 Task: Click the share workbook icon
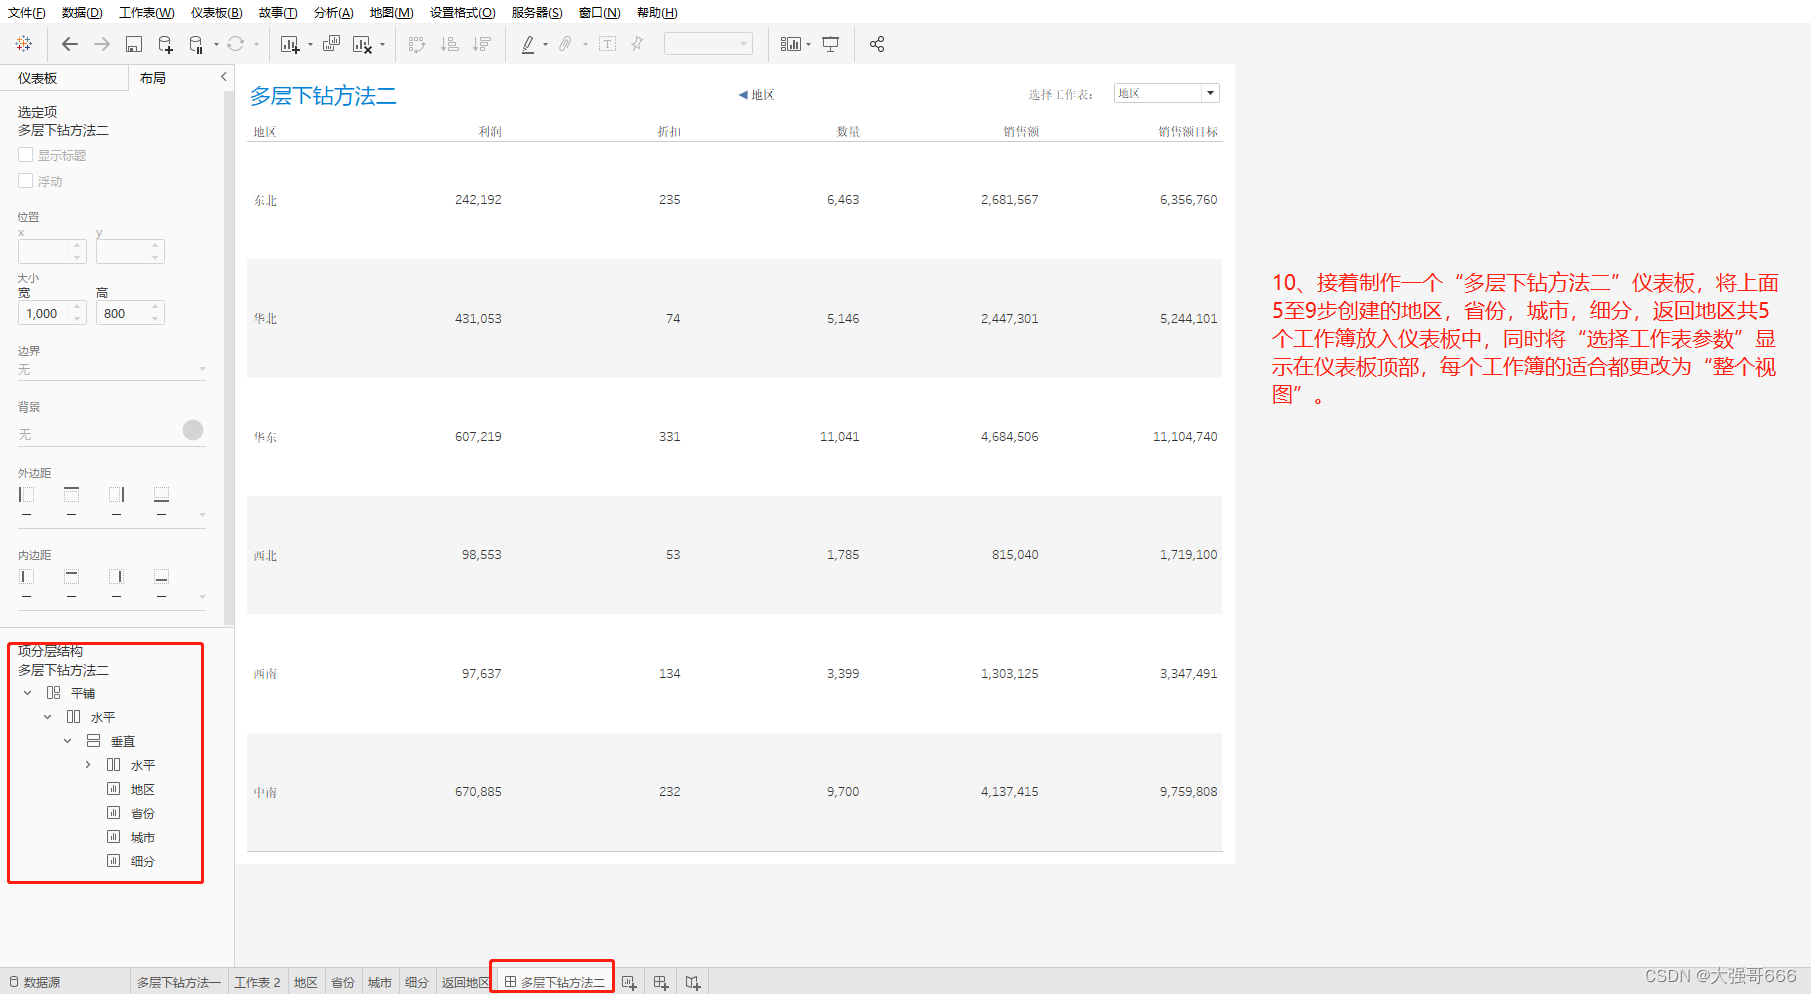[x=877, y=44]
